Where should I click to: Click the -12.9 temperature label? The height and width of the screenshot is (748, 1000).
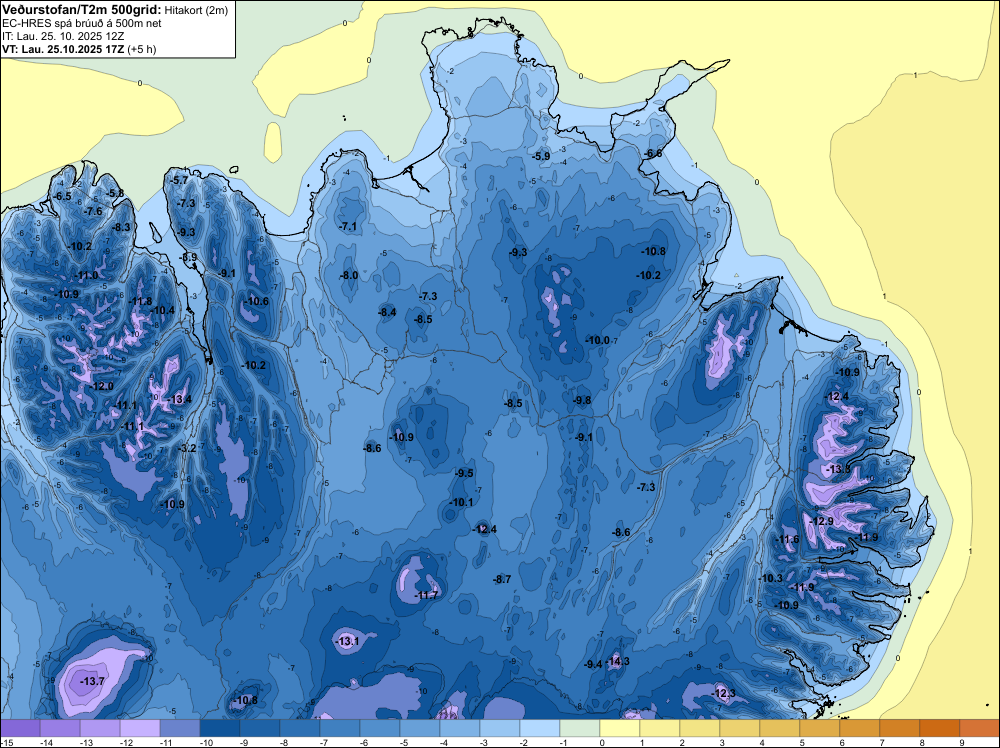[821, 521]
